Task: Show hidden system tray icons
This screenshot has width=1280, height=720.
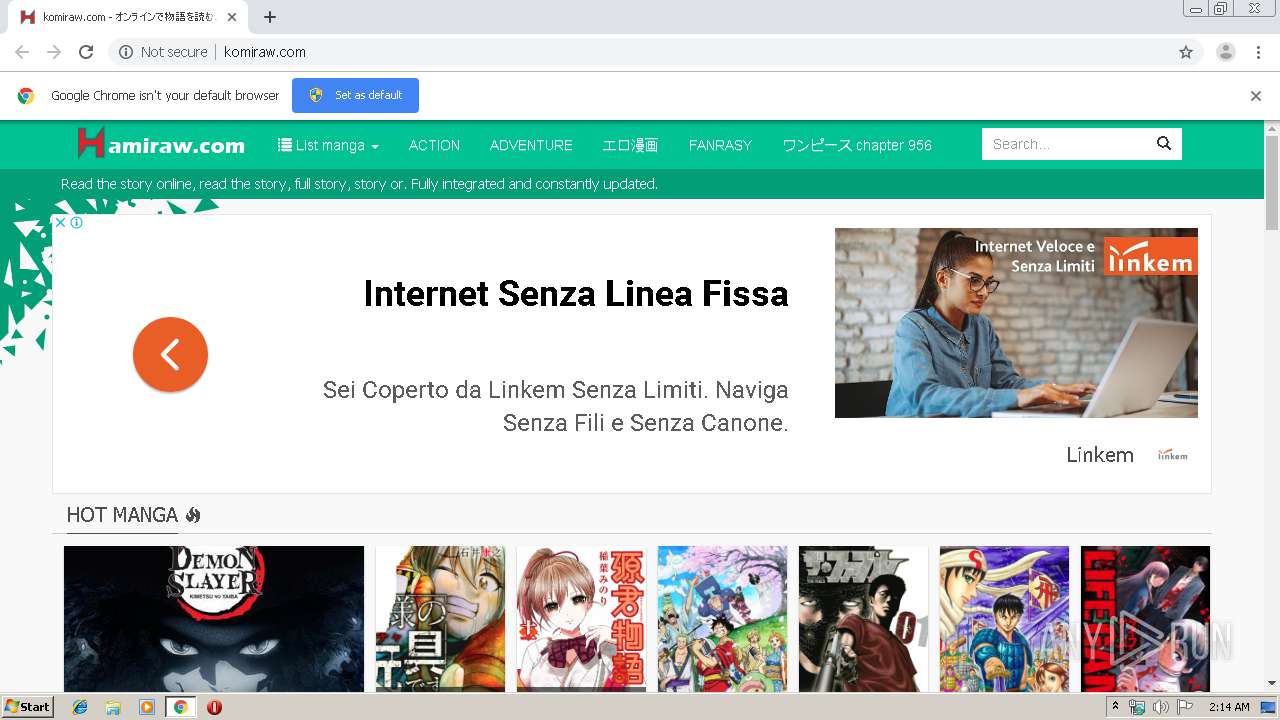Action: pyautogui.click(x=1116, y=707)
